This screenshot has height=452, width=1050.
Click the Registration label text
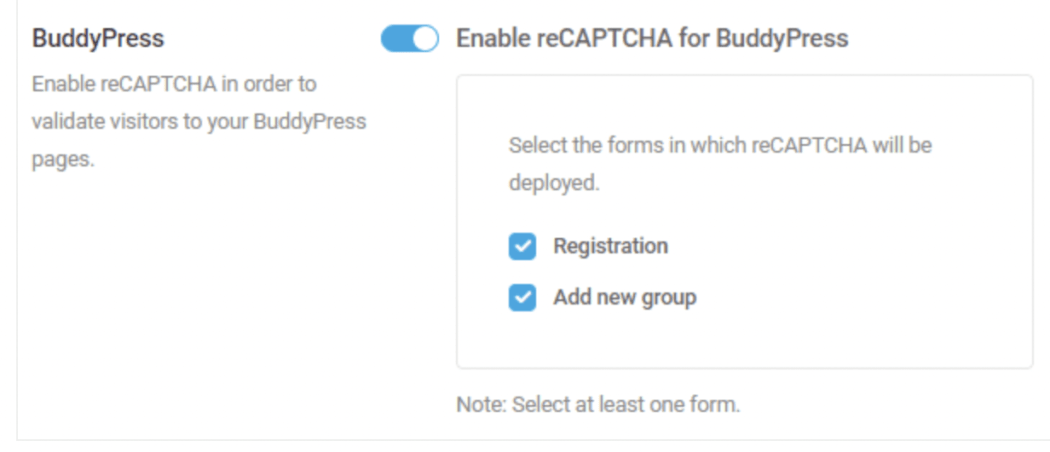[x=610, y=246]
